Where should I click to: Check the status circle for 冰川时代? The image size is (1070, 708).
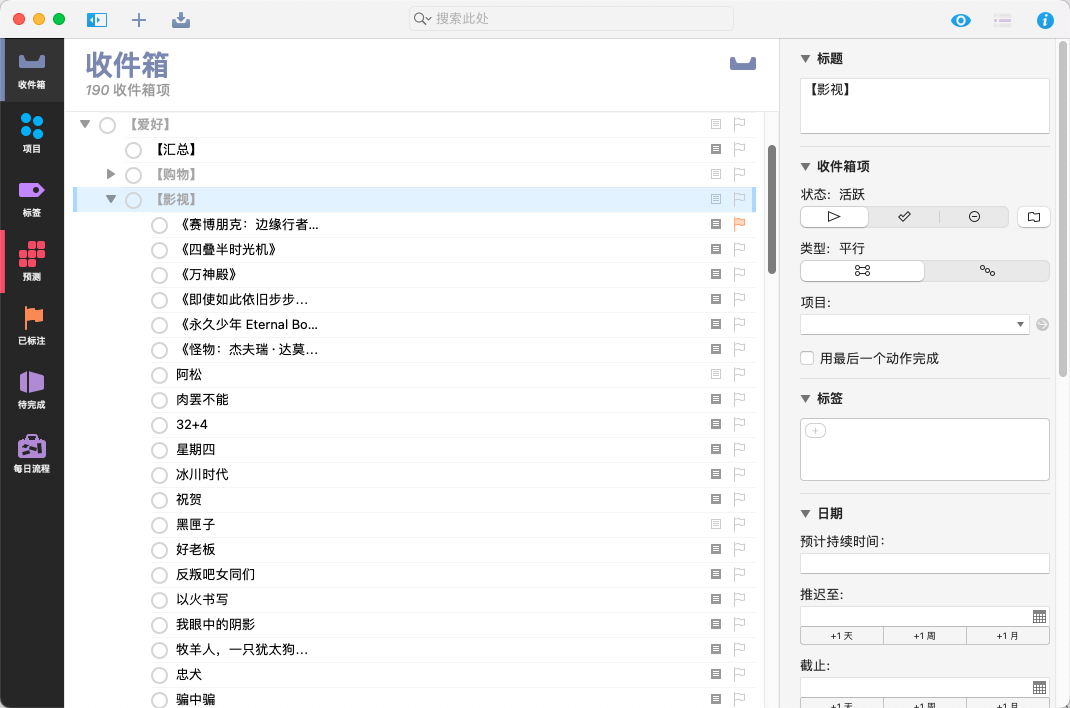pos(159,475)
